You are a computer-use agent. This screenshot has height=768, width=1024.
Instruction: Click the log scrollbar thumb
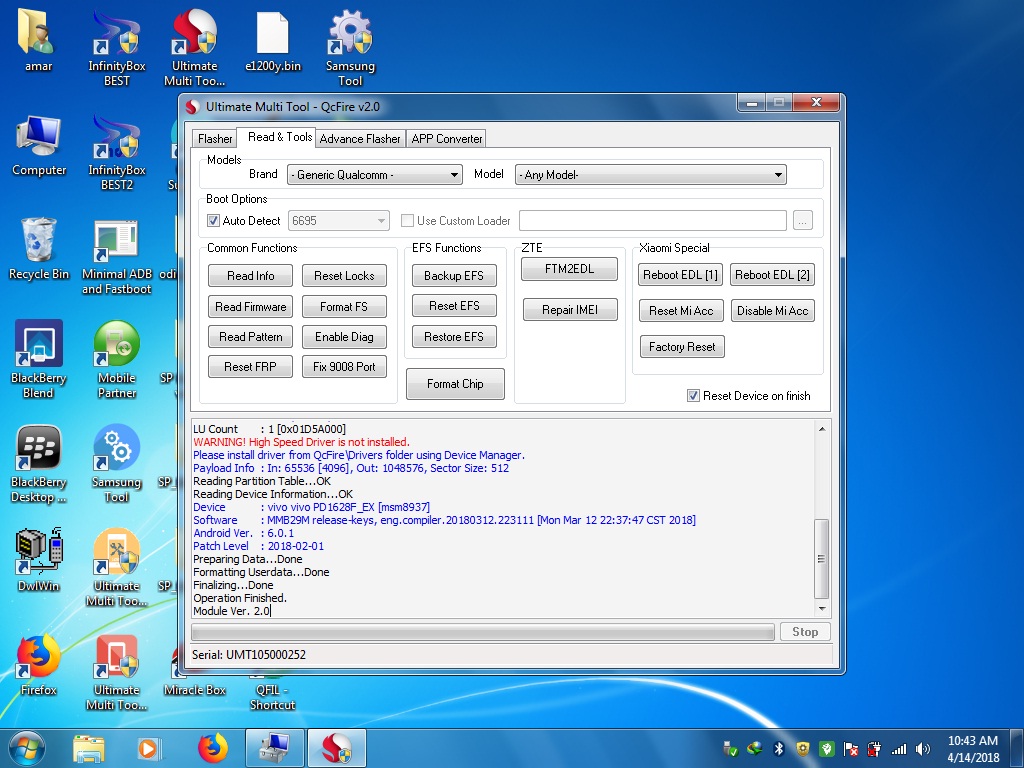pos(822,558)
